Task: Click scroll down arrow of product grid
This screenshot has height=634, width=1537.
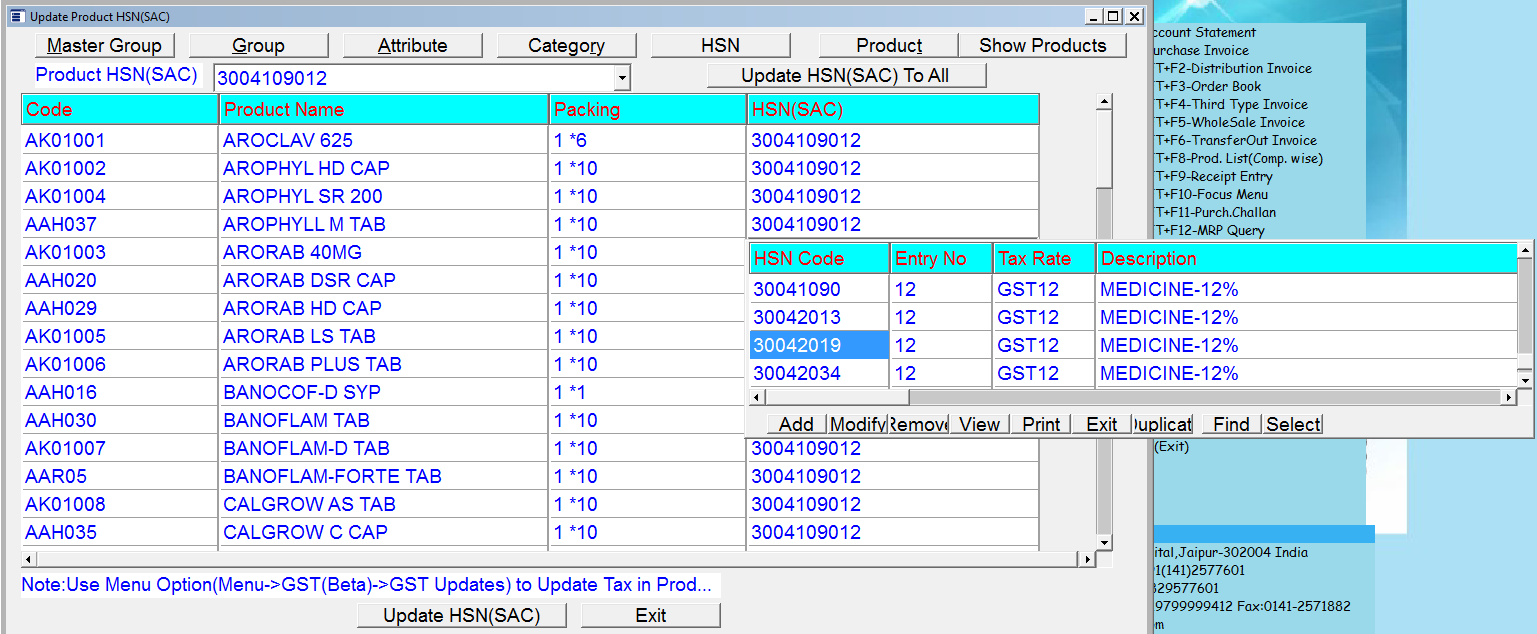Action: [1104, 543]
